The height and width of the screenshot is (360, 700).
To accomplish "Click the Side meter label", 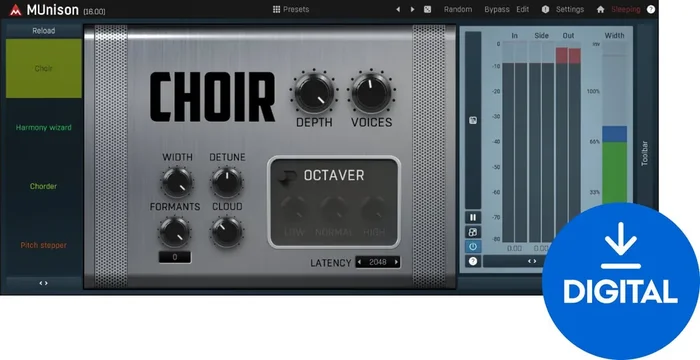I will tap(541, 36).
